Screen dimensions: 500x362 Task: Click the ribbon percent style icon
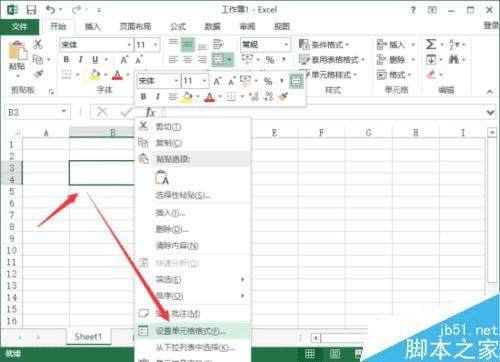click(270, 60)
